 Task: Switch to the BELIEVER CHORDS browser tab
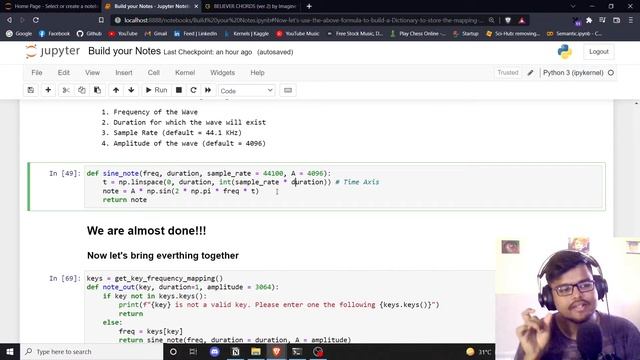[x=251, y=6]
